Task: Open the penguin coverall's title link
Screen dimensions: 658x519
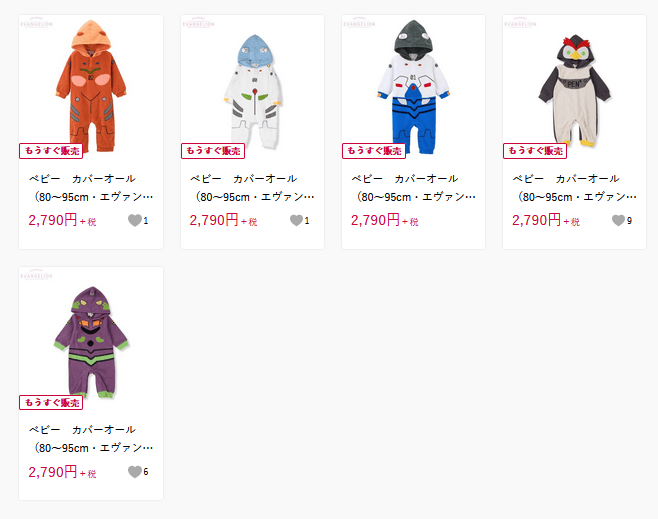Action: (574, 188)
